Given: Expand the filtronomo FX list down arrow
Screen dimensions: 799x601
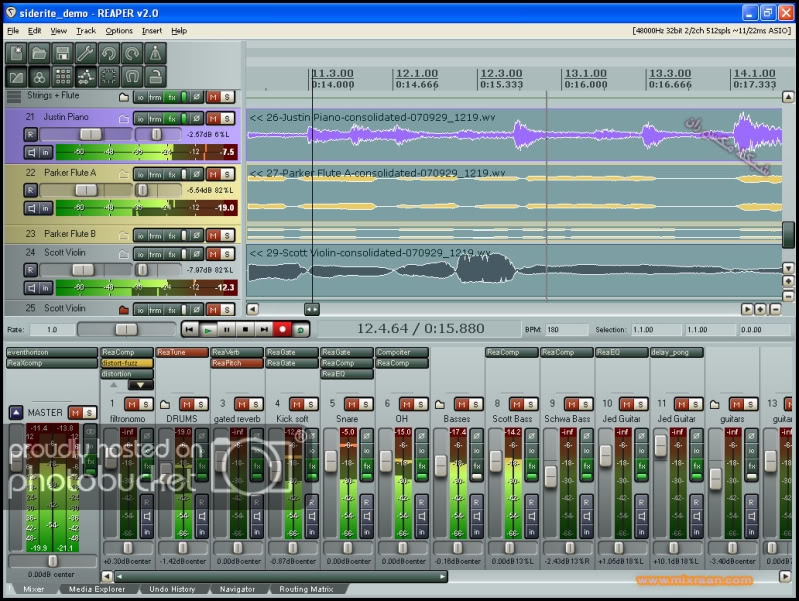Looking at the screenshot, I should (x=140, y=385).
